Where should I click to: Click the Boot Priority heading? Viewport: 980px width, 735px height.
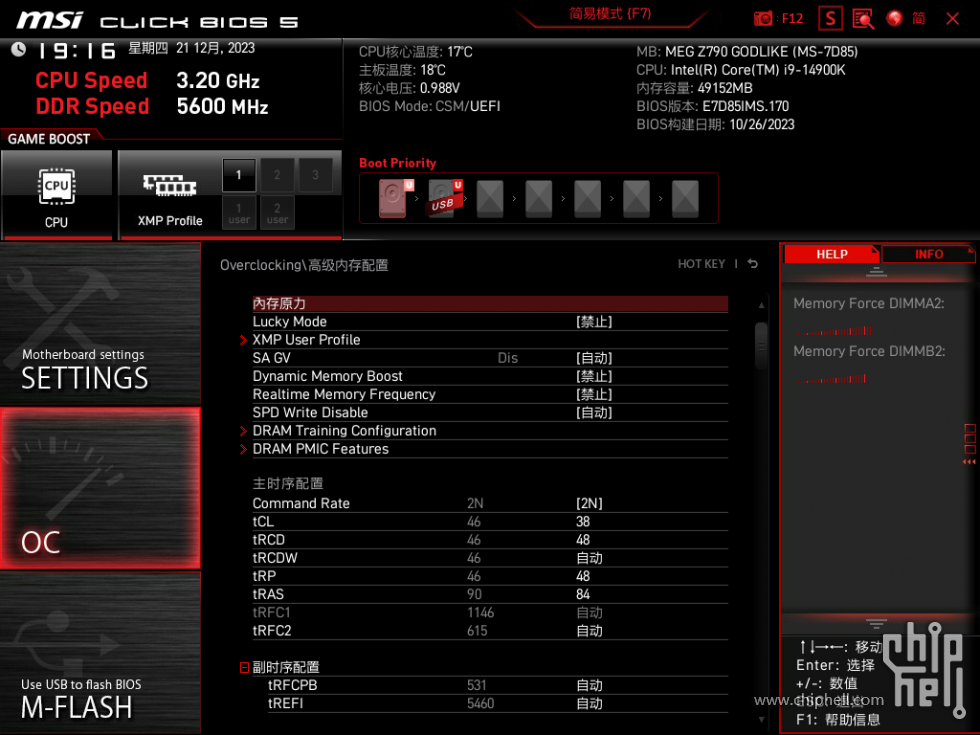coord(398,163)
